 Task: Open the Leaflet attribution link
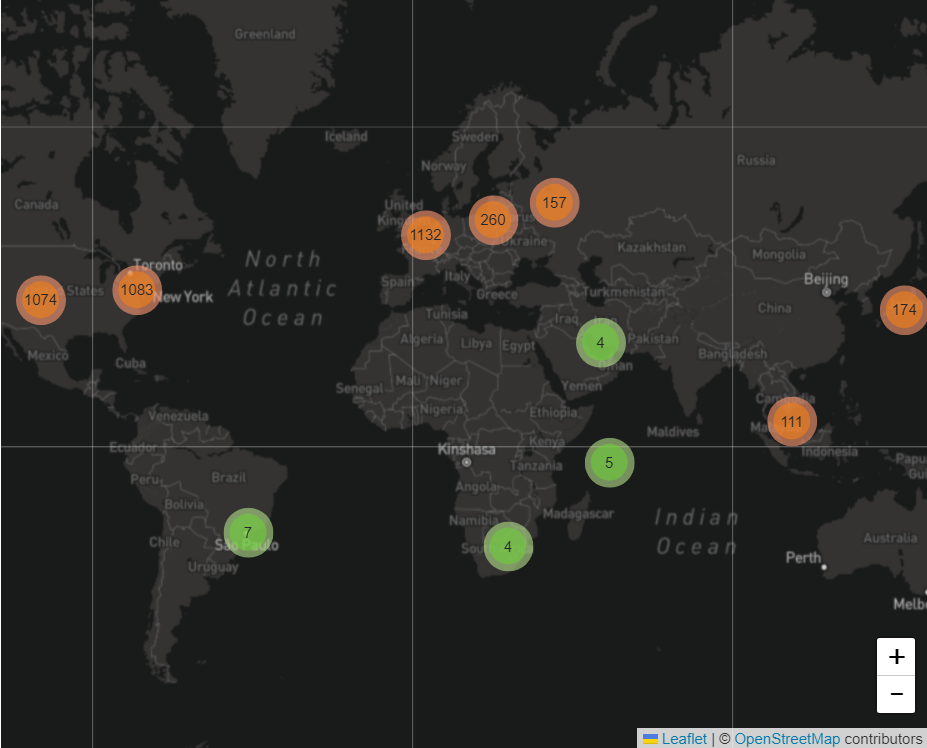pyautogui.click(x=683, y=738)
